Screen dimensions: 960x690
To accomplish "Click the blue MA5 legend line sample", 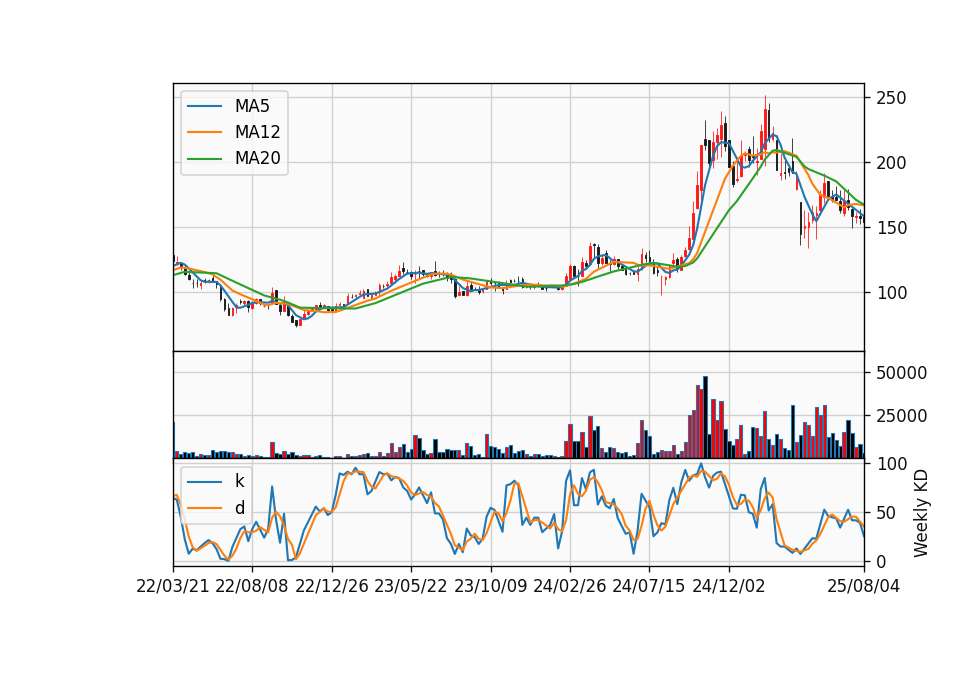I will (x=204, y=106).
